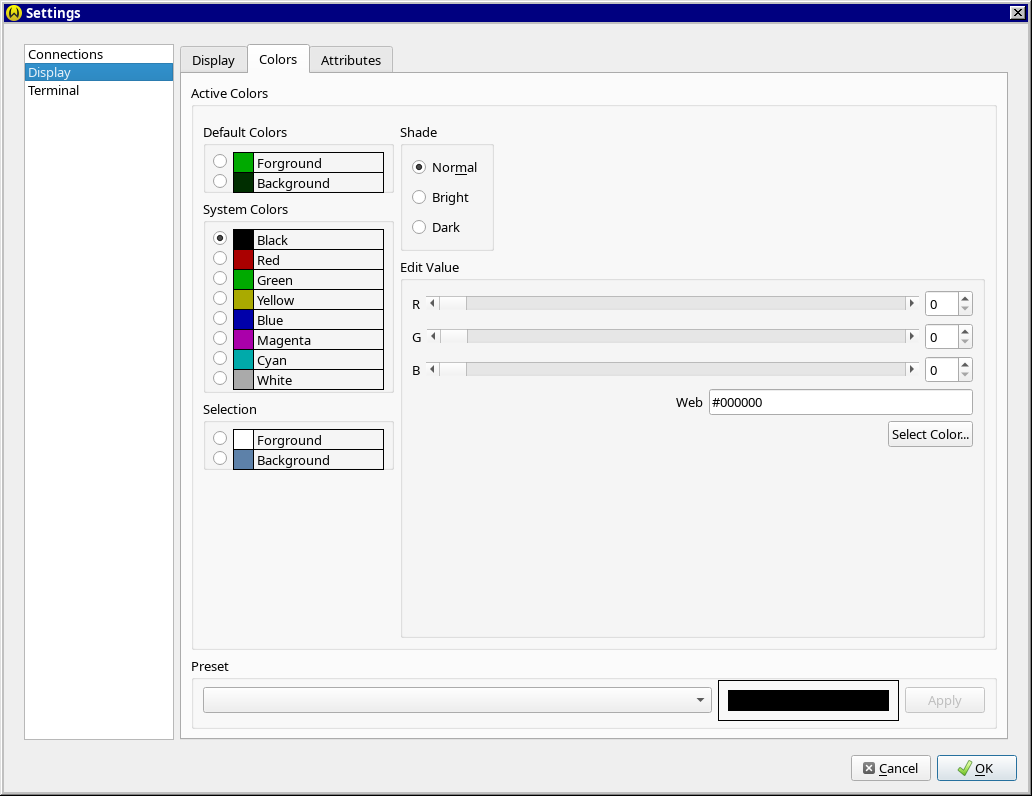This screenshot has height=796, width=1032.
Task: Open the Display tab
Action: tap(213, 60)
